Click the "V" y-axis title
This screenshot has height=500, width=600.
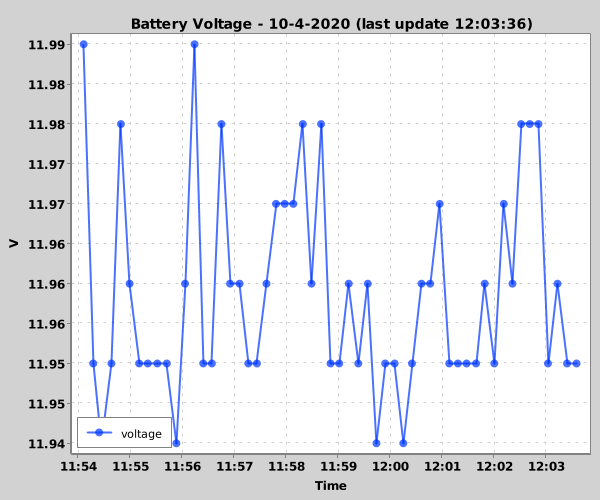(14, 243)
